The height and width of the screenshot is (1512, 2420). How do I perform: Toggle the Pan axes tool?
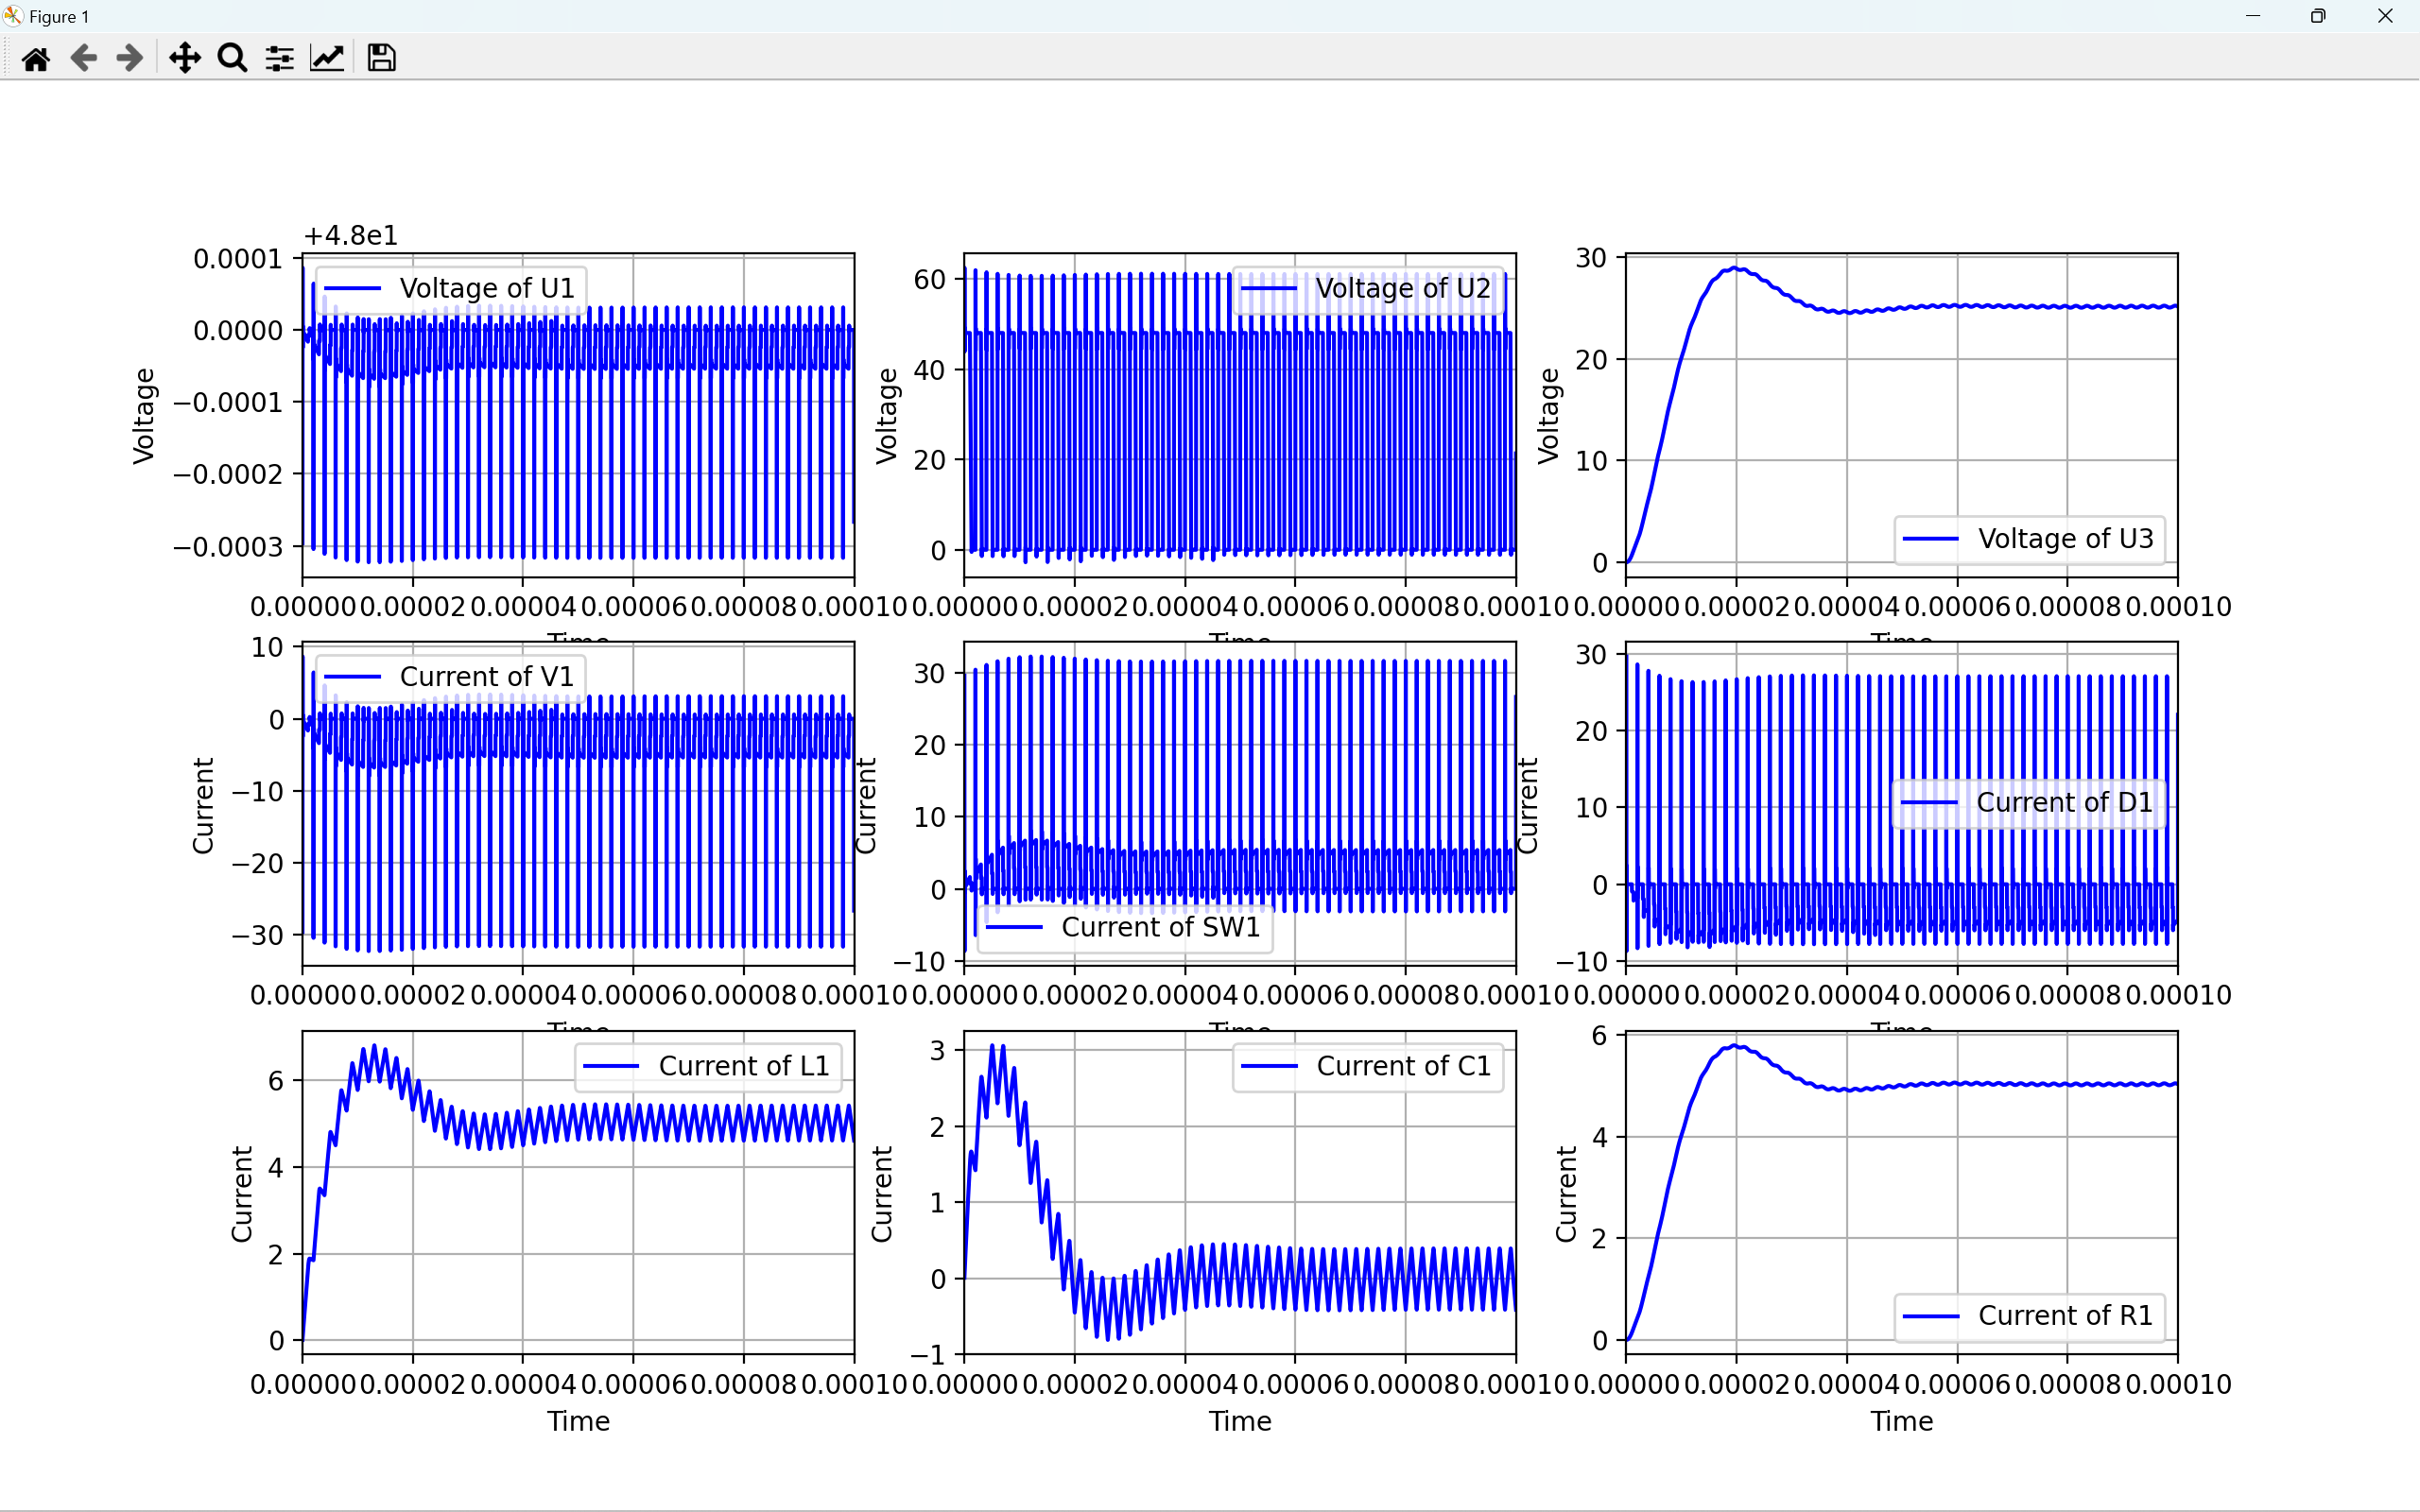tap(185, 58)
